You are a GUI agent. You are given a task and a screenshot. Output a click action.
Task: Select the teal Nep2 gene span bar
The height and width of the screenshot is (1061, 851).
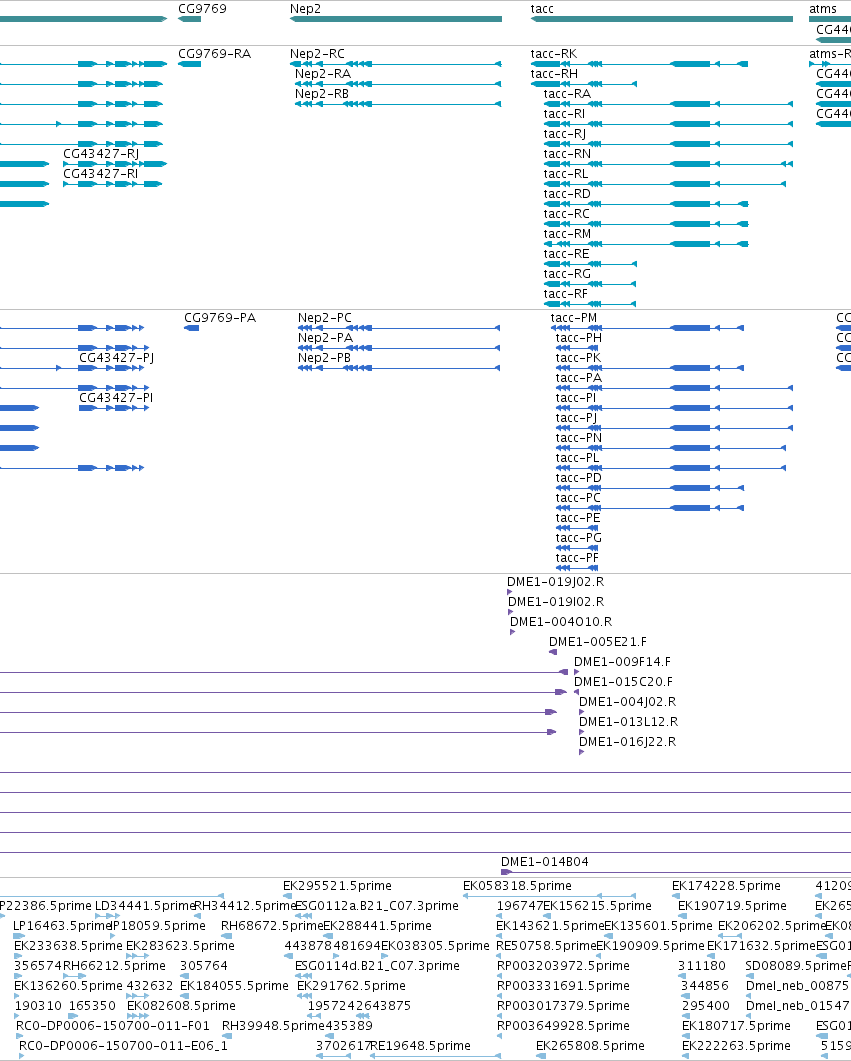click(x=396, y=19)
